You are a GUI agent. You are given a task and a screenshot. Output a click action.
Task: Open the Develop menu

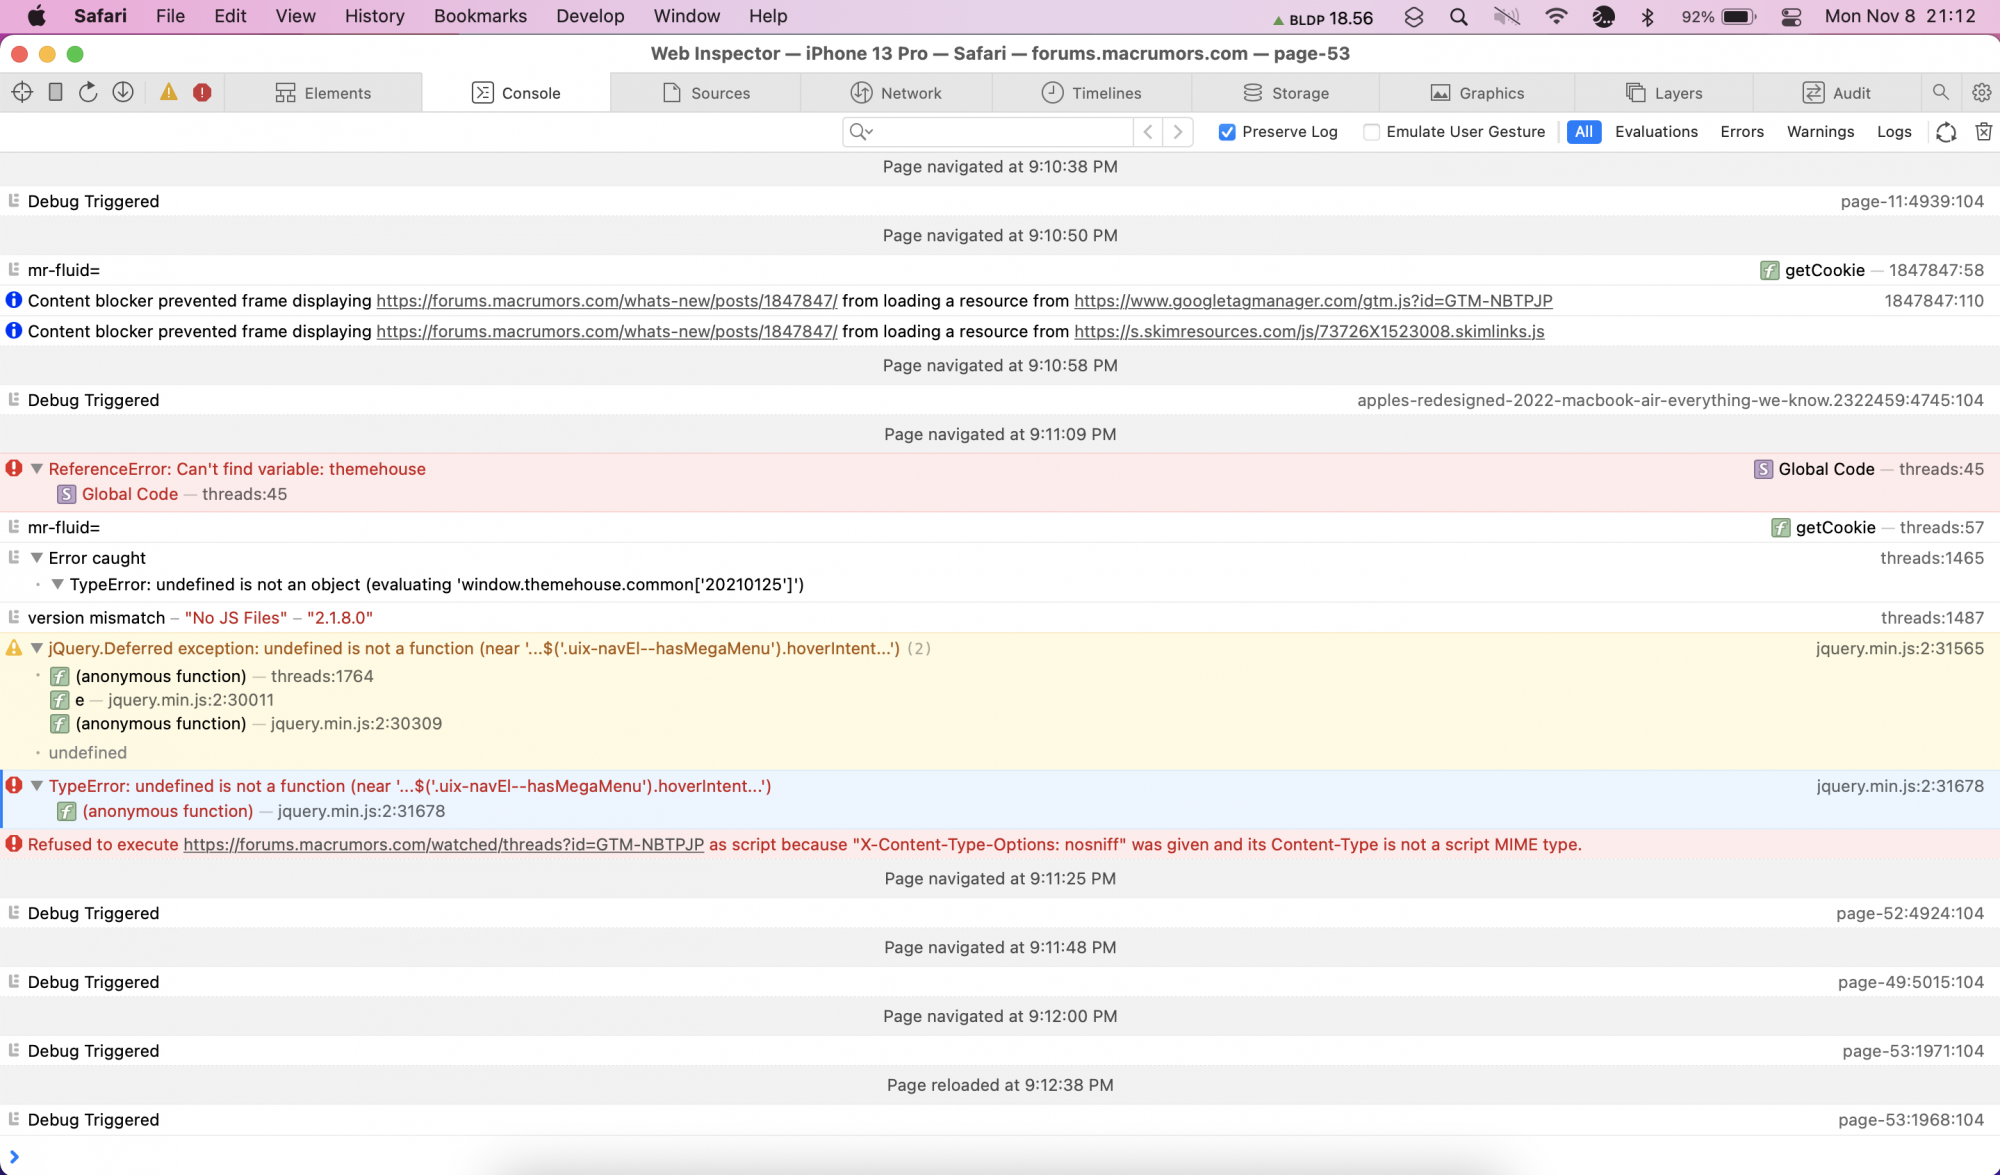click(590, 16)
